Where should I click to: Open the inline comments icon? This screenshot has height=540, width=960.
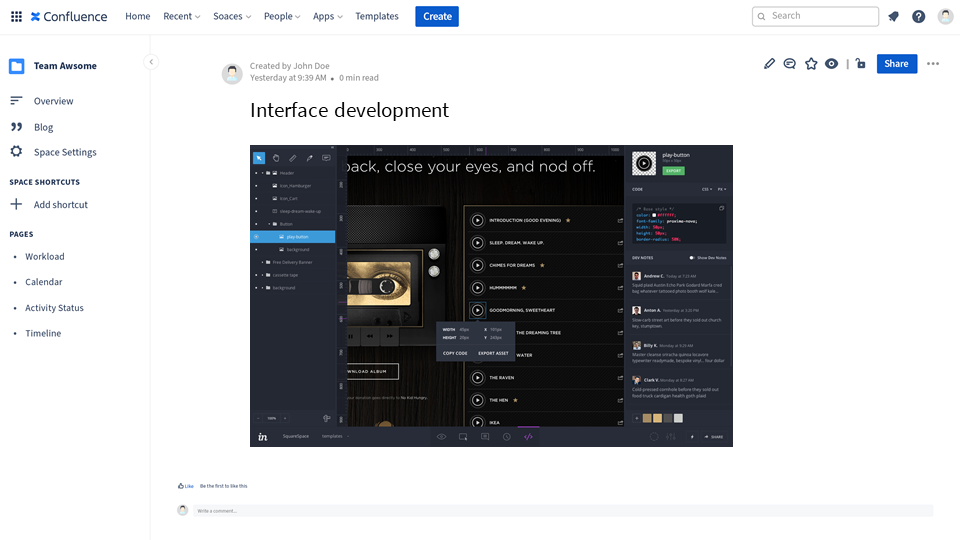(790, 64)
